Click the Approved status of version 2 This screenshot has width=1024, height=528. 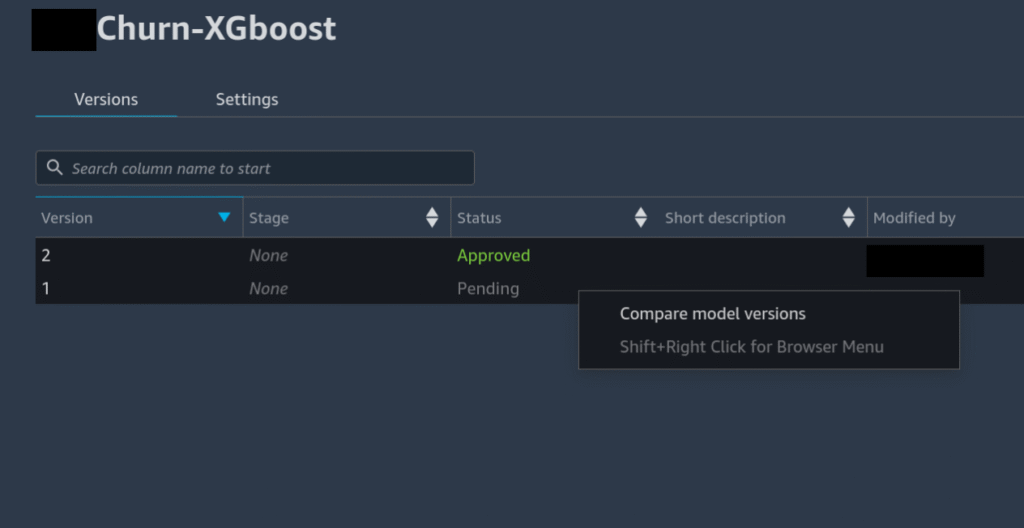click(493, 255)
